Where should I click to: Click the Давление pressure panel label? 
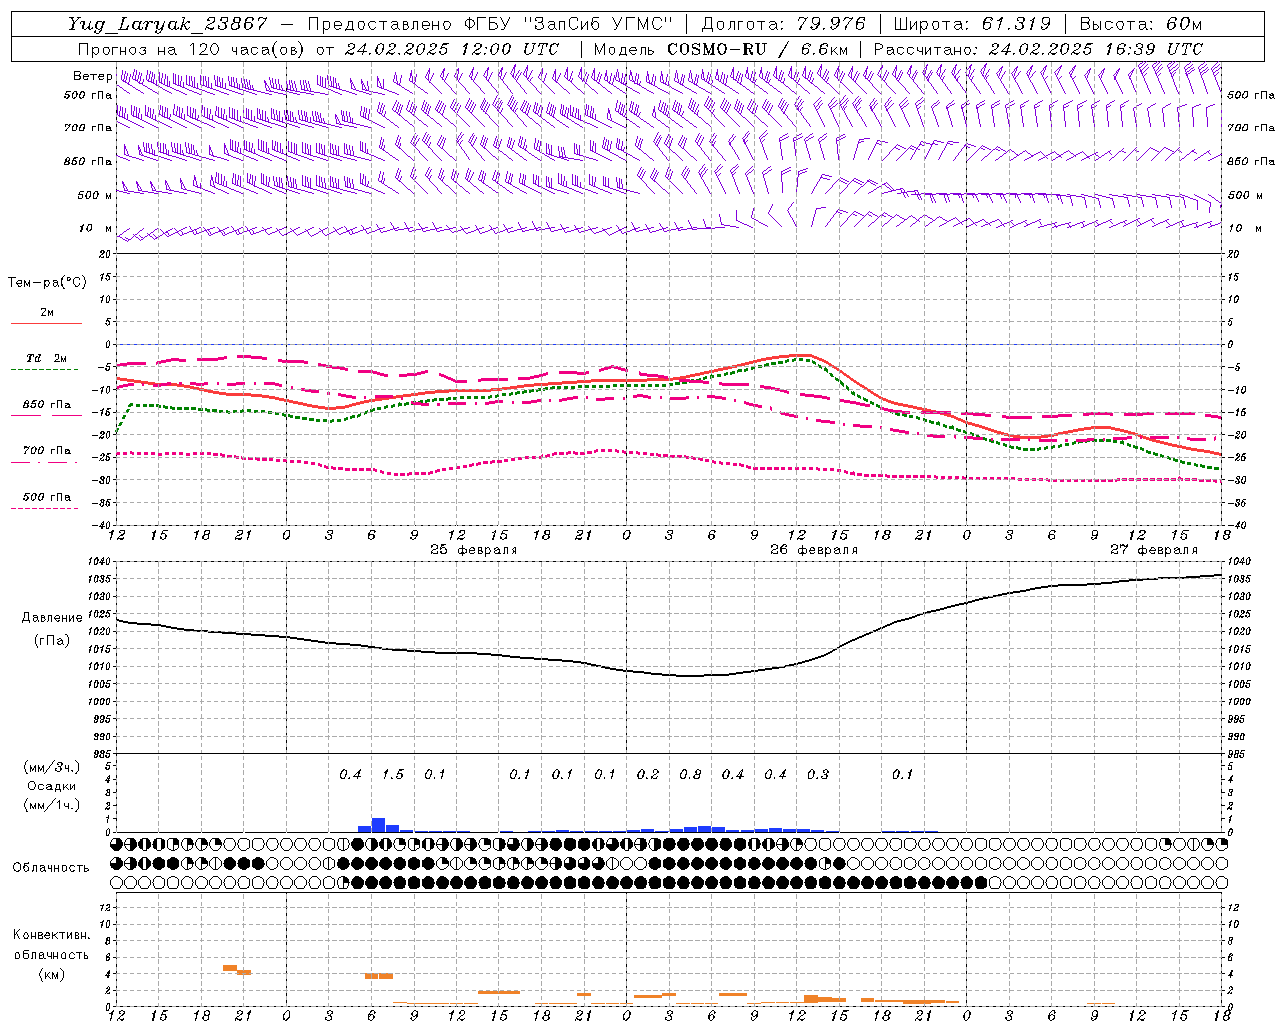pyautogui.click(x=52, y=618)
